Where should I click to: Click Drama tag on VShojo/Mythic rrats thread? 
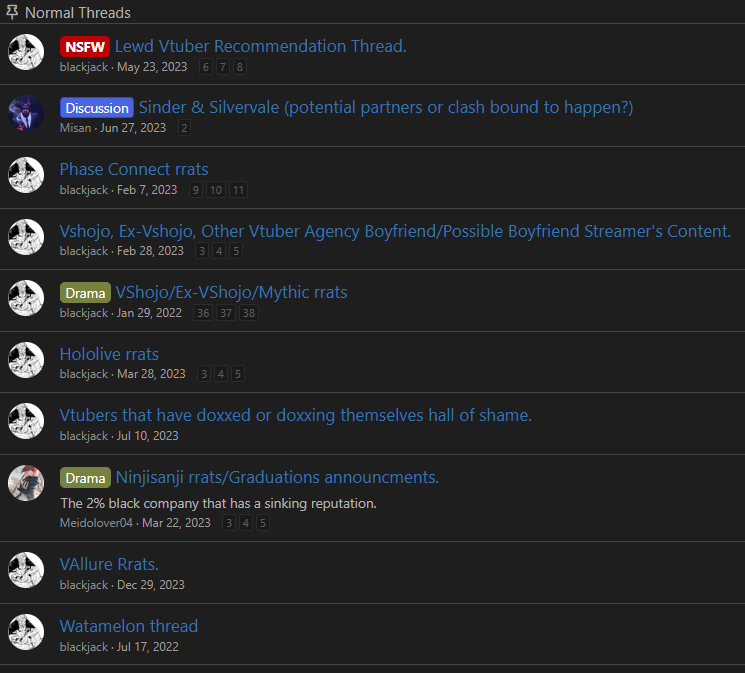[x=86, y=293]
